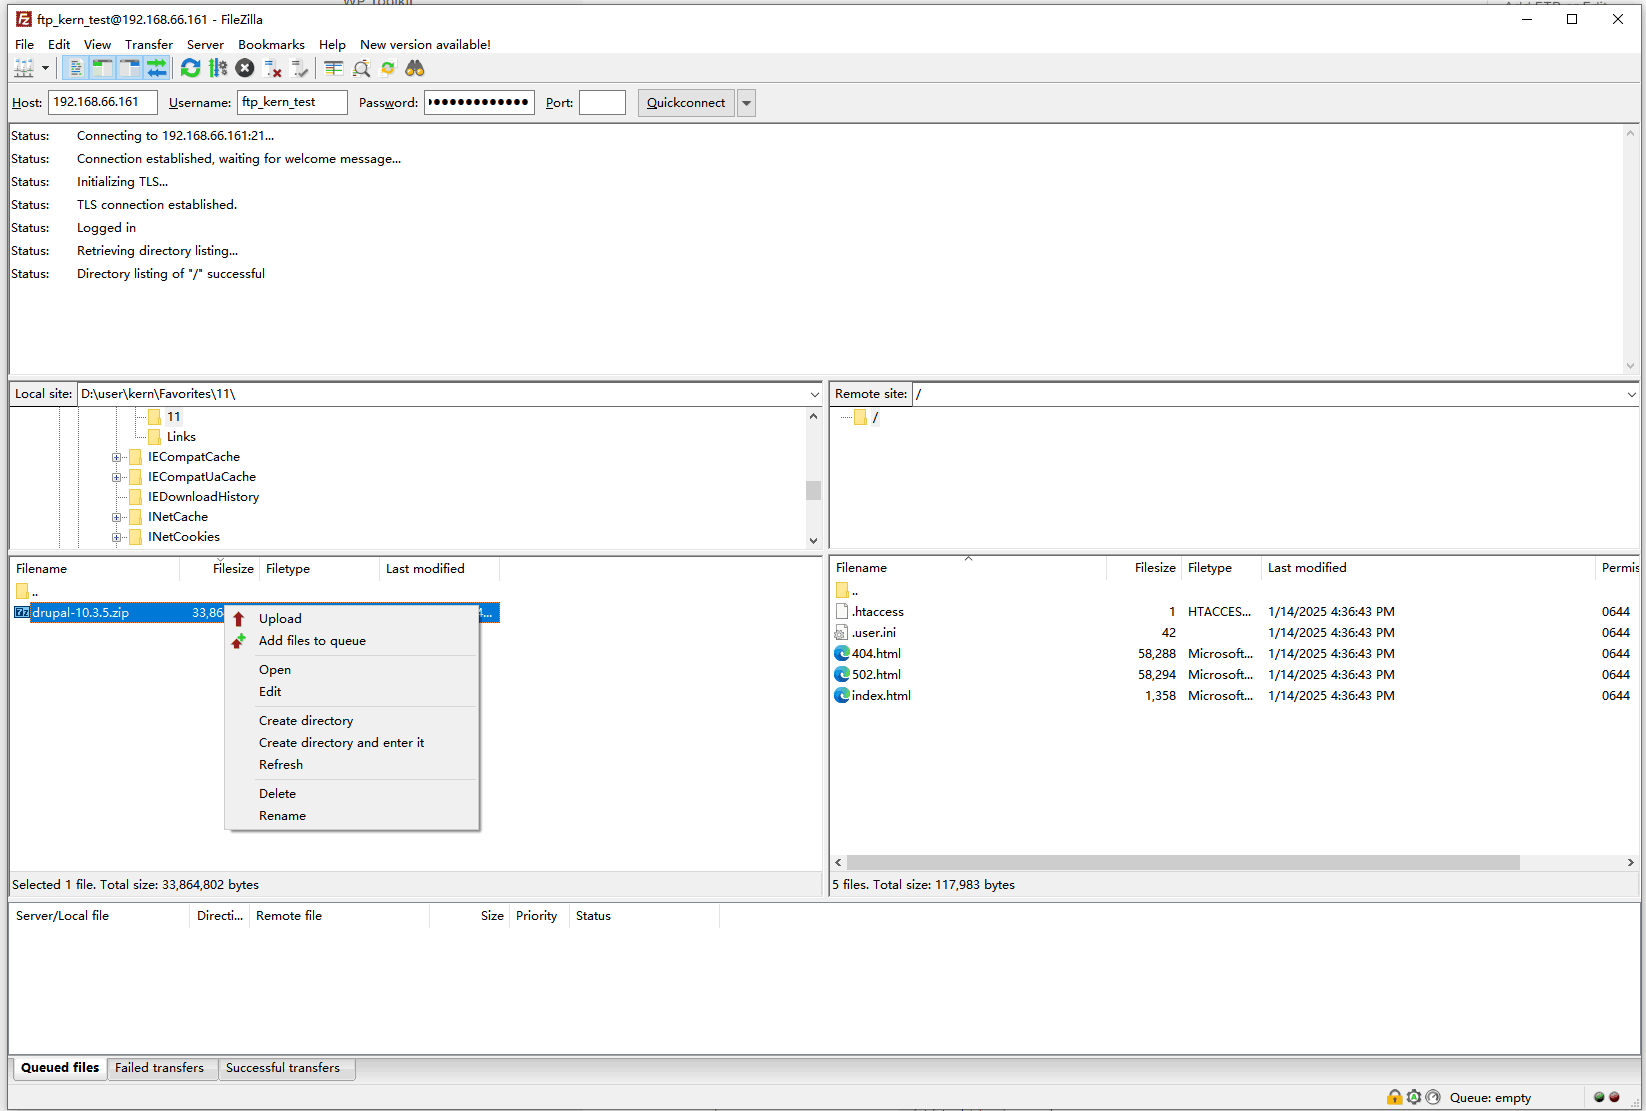Toggle the transfer queue display

pos(157,68)
